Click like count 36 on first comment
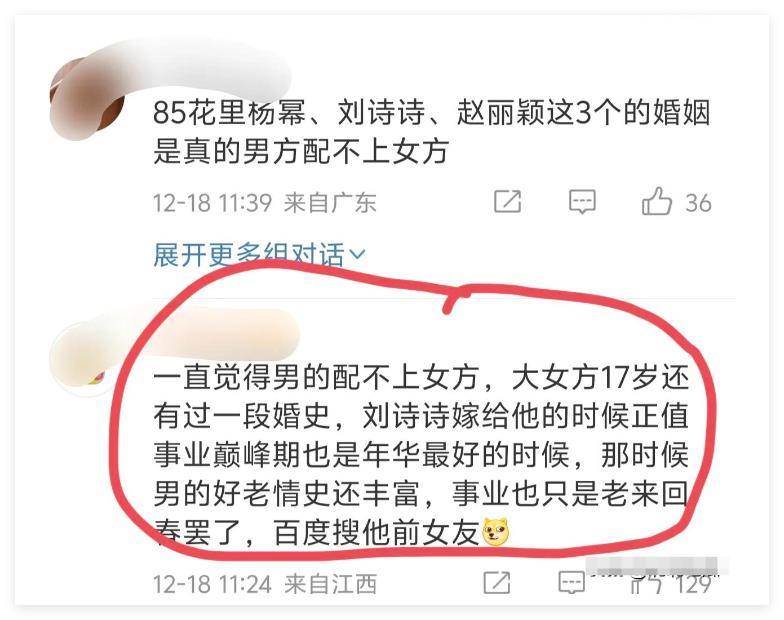This screenshot has width=784, height=620. 698,203
